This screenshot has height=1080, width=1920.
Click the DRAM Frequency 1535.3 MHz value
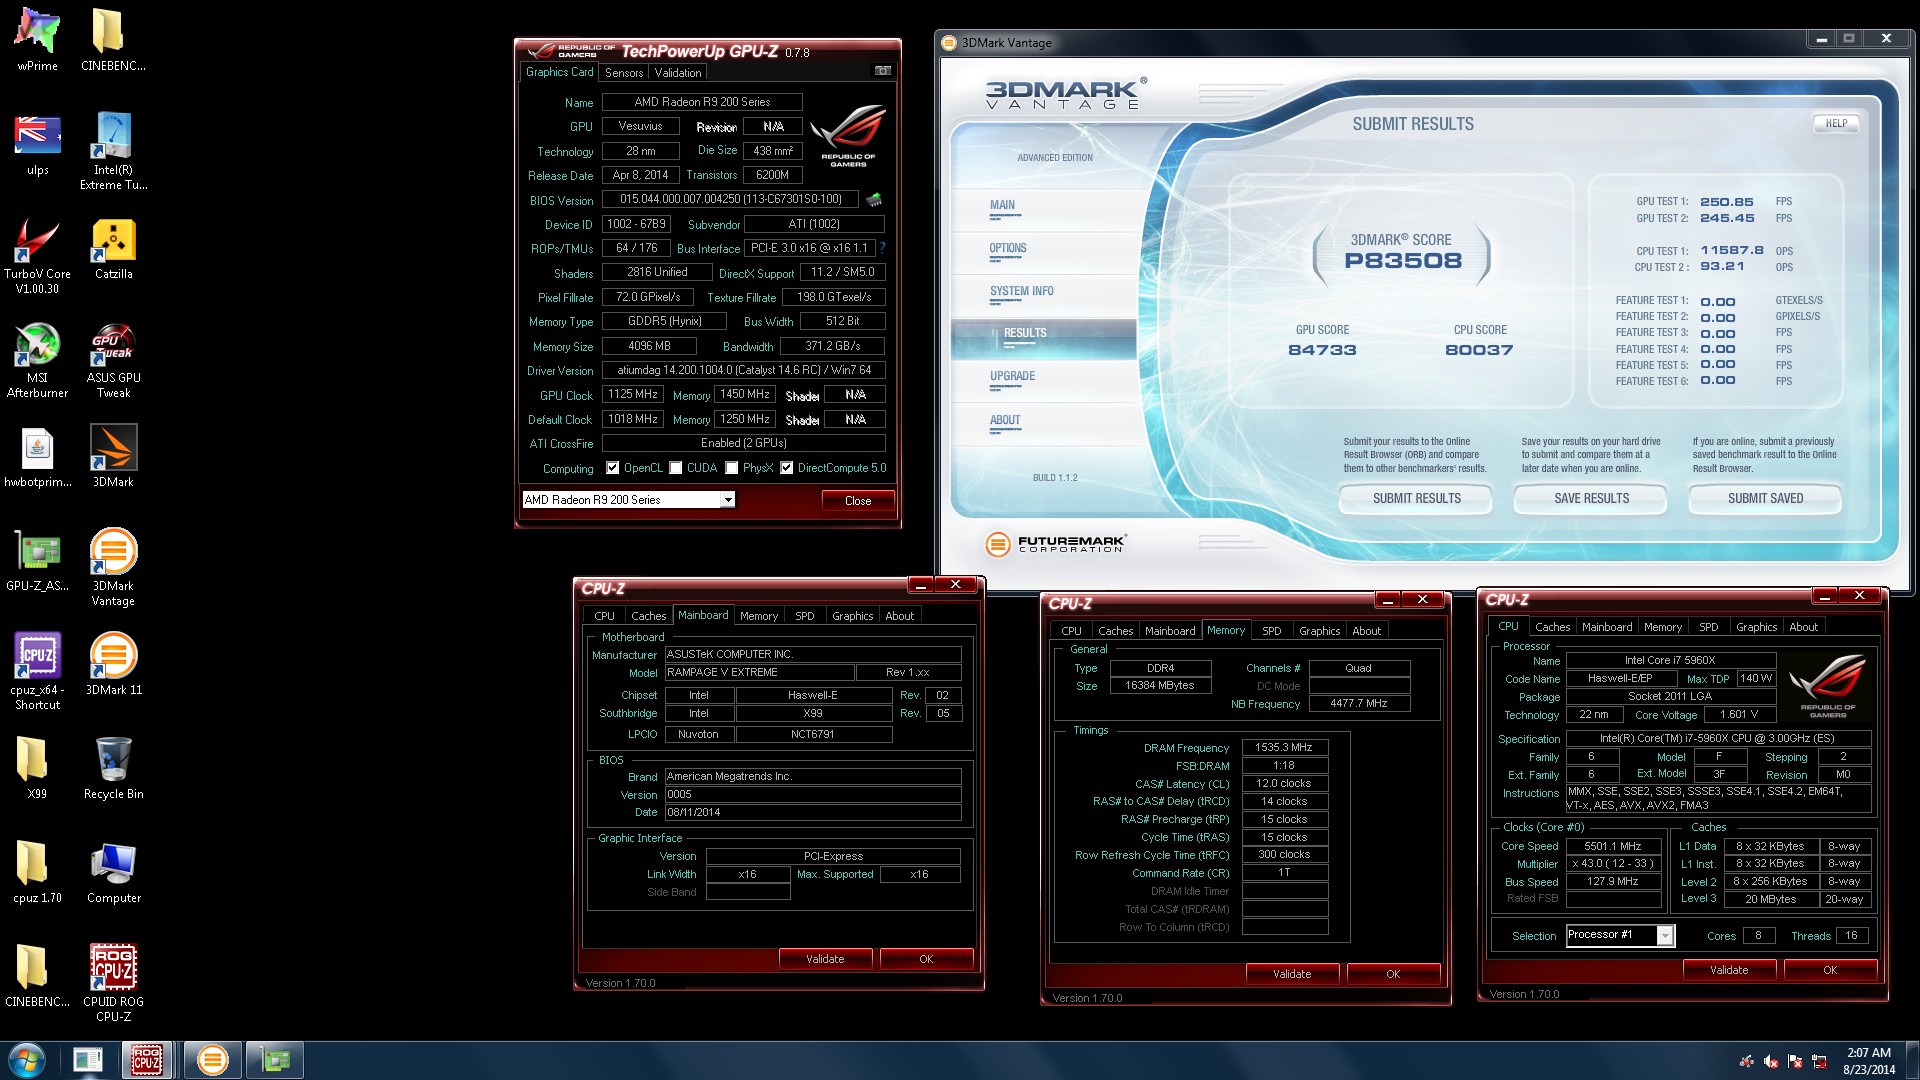click(x=1284, y=747)
